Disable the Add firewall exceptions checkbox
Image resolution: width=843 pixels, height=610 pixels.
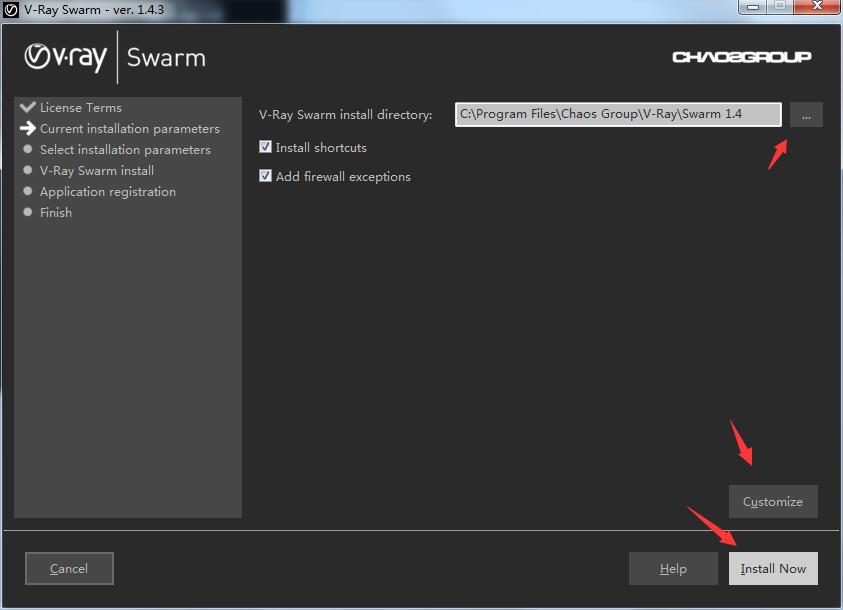pos(266,176)
